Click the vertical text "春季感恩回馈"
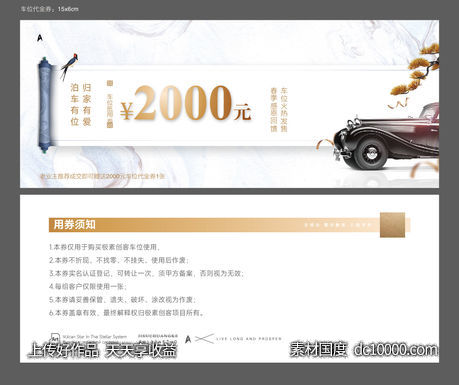Screen dimensions: 459x385 [x=274, y=110]
